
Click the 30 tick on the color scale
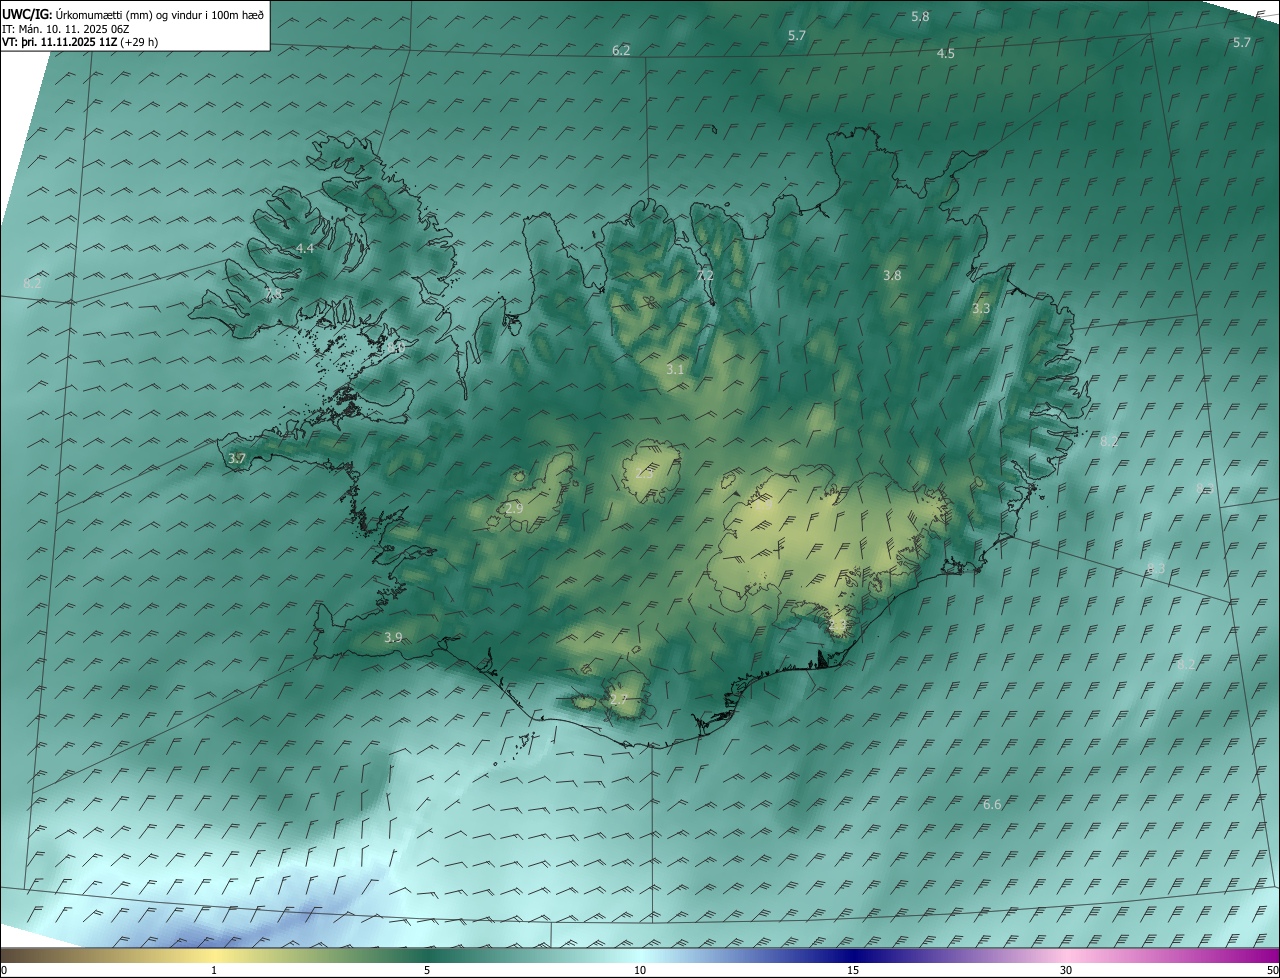(x=1066, y=970)
